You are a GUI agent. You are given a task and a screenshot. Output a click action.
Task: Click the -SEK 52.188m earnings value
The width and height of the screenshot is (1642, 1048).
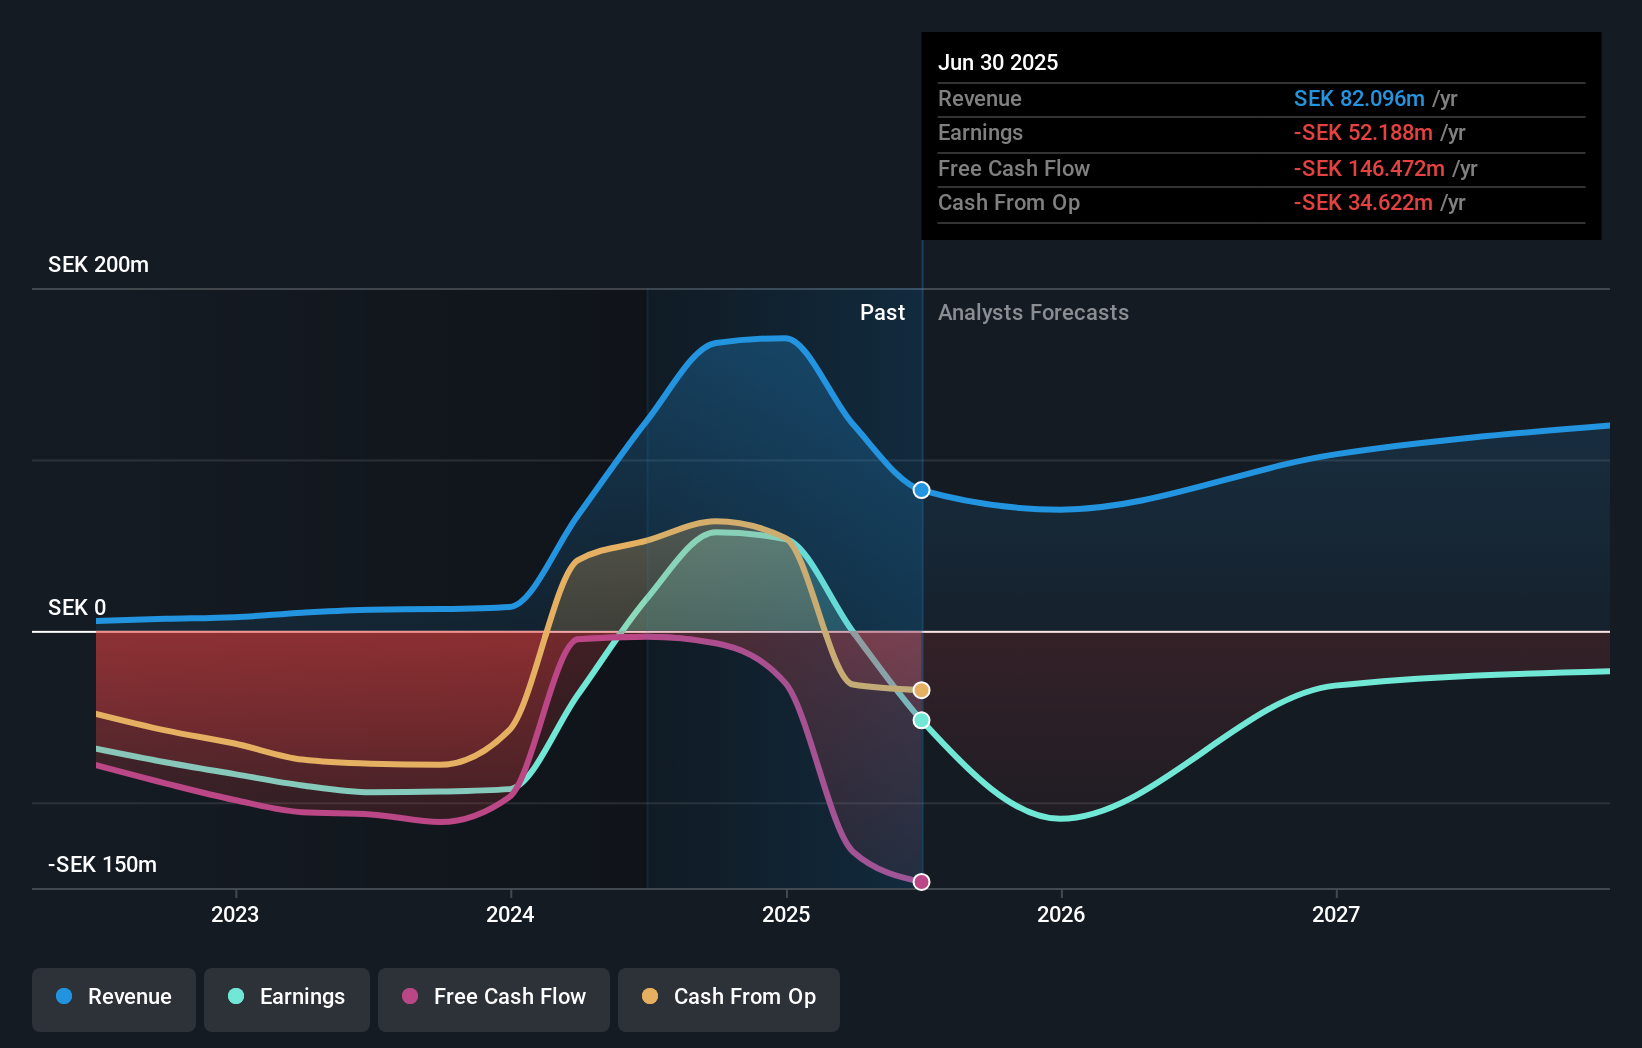point(1363,133)
